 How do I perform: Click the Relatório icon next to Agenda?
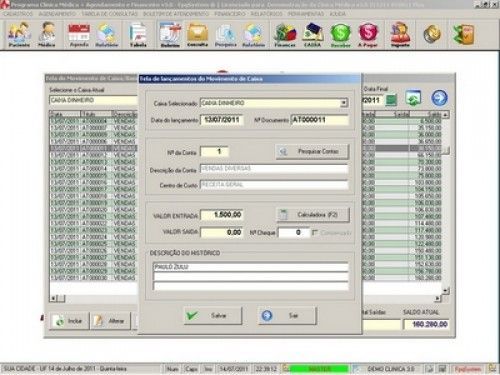click(107, 34)
